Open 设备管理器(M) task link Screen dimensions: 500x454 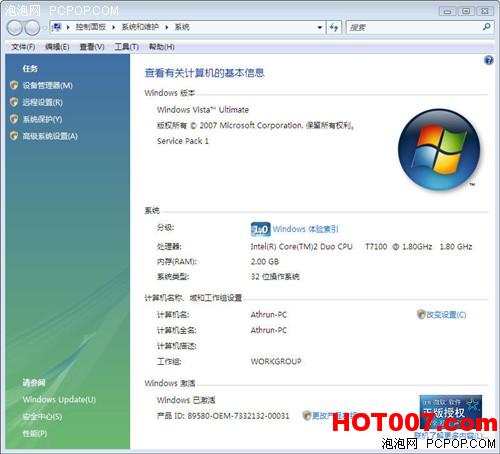[47, 86]
